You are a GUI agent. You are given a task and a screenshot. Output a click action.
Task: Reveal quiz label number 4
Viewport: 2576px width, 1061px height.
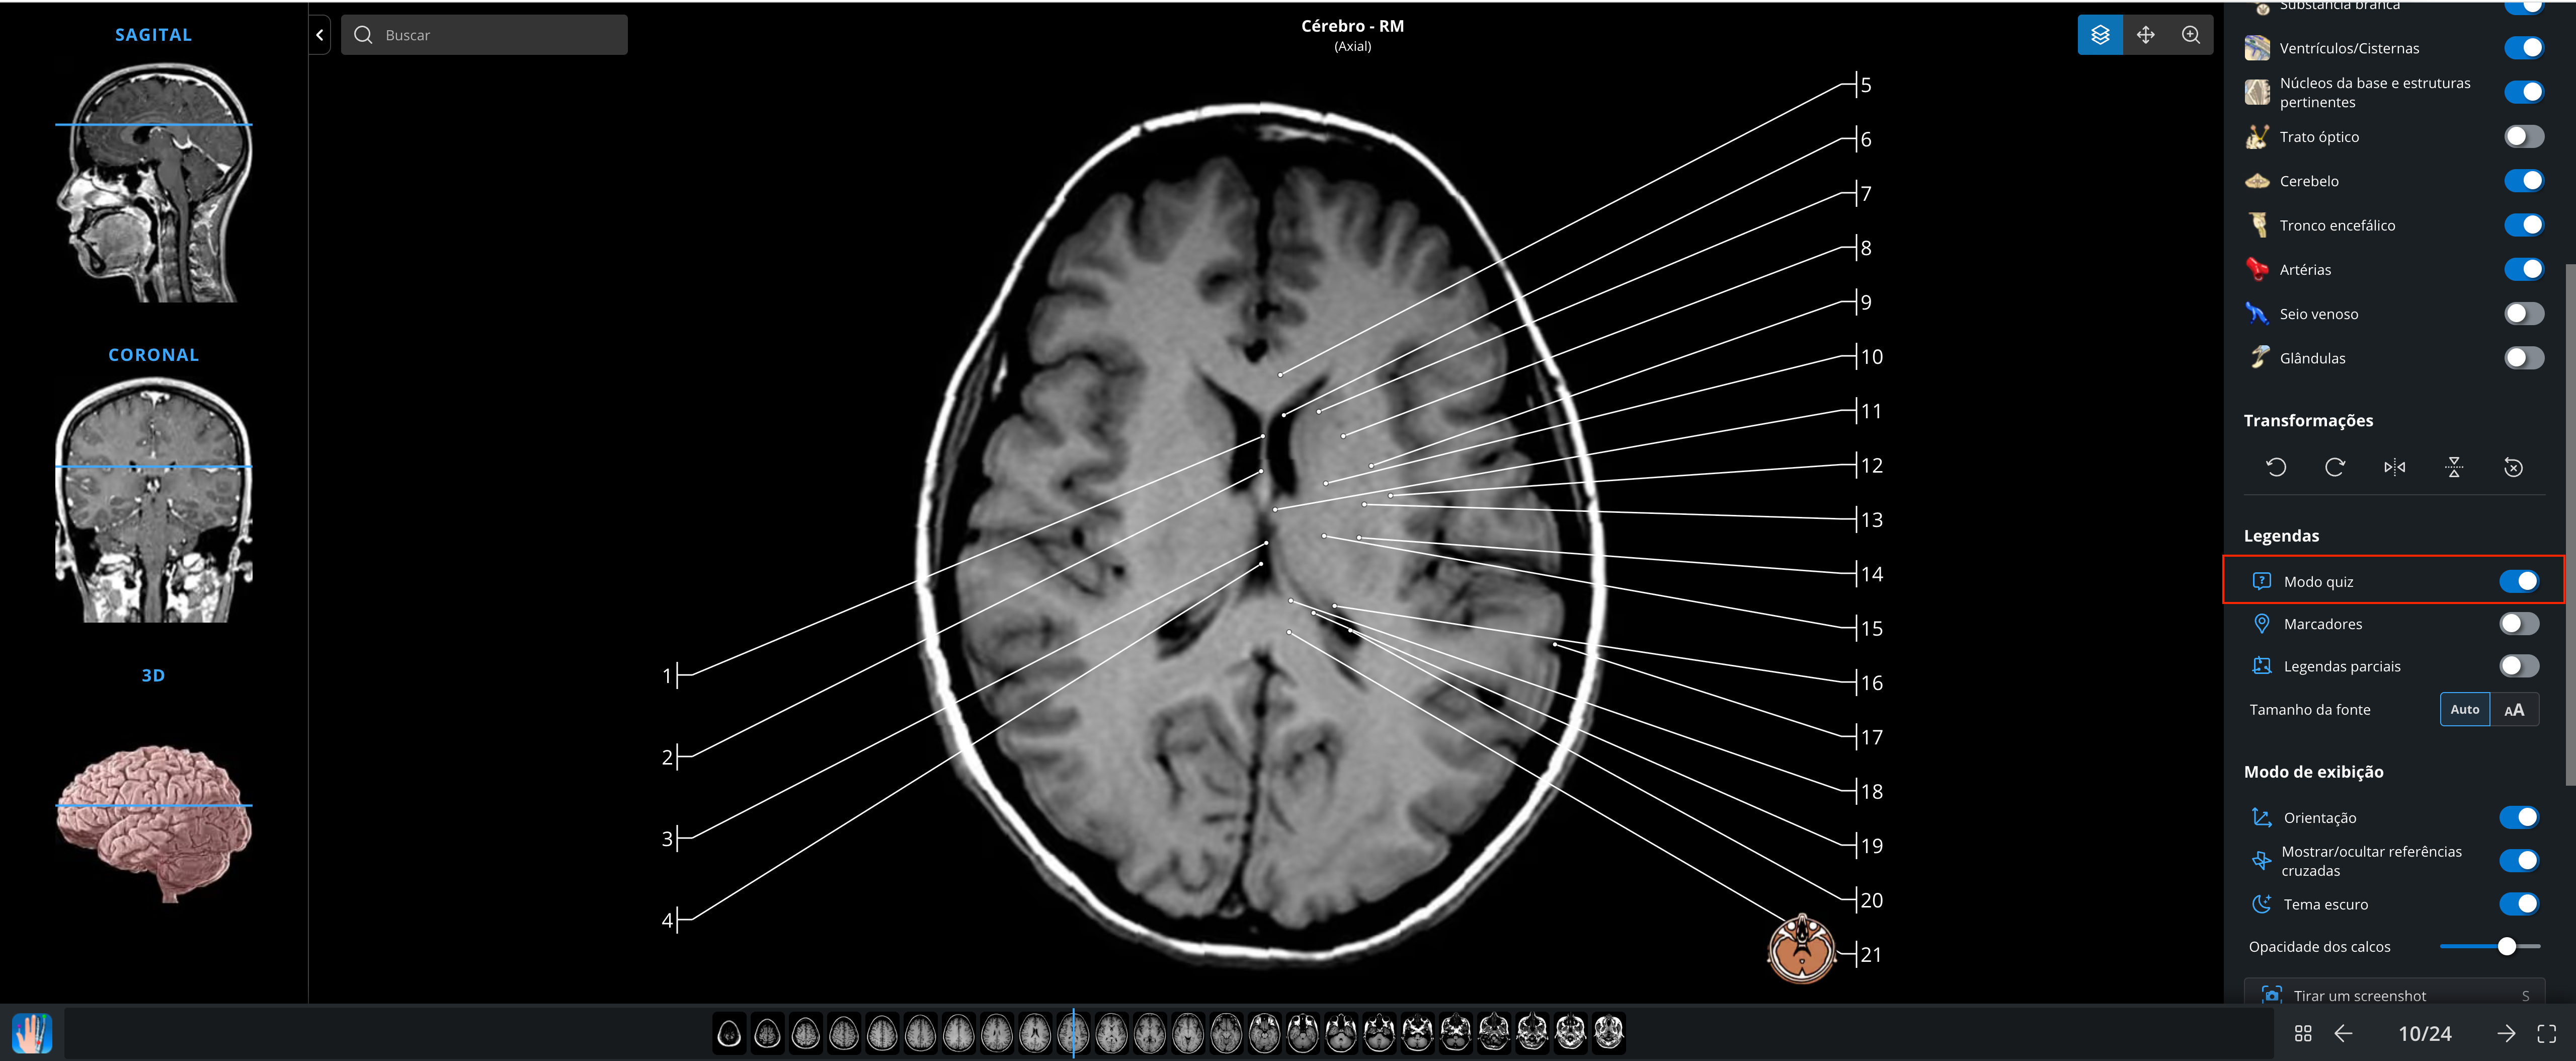pyautogui.click(x=668, y=920)
